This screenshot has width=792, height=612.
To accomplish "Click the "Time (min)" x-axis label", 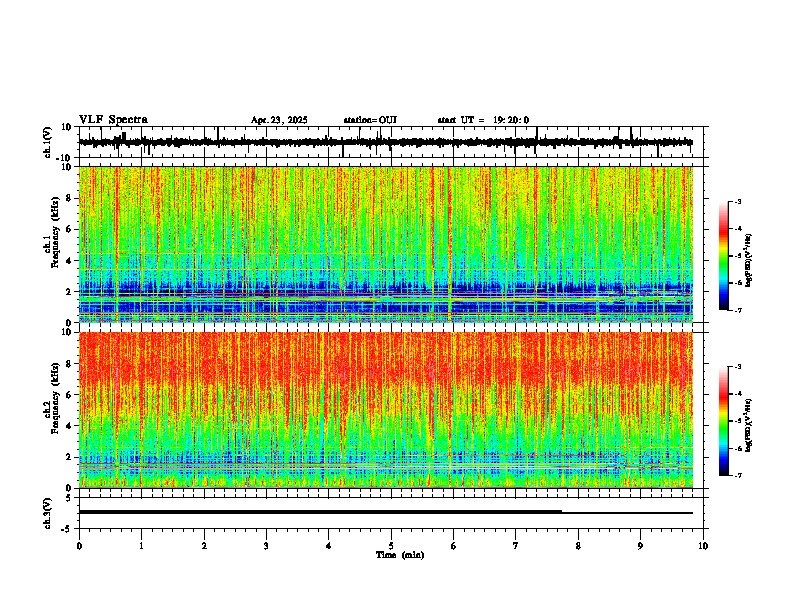I will point(400,555).
